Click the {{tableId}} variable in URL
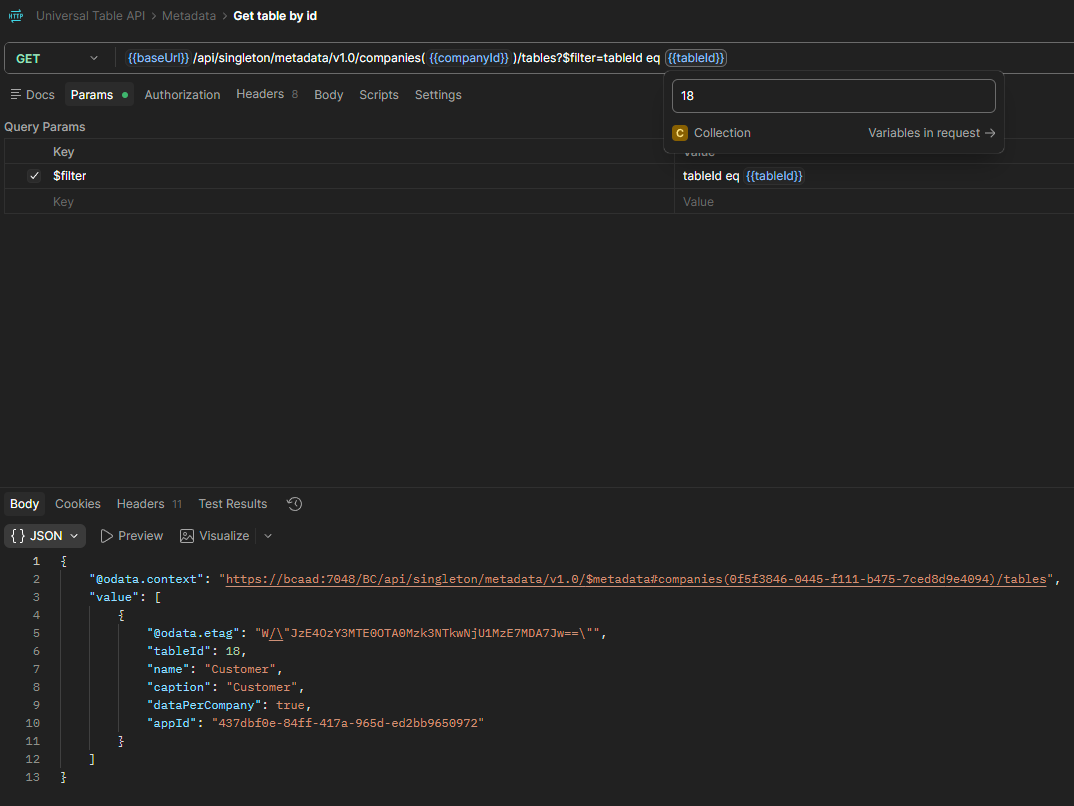 696,58
